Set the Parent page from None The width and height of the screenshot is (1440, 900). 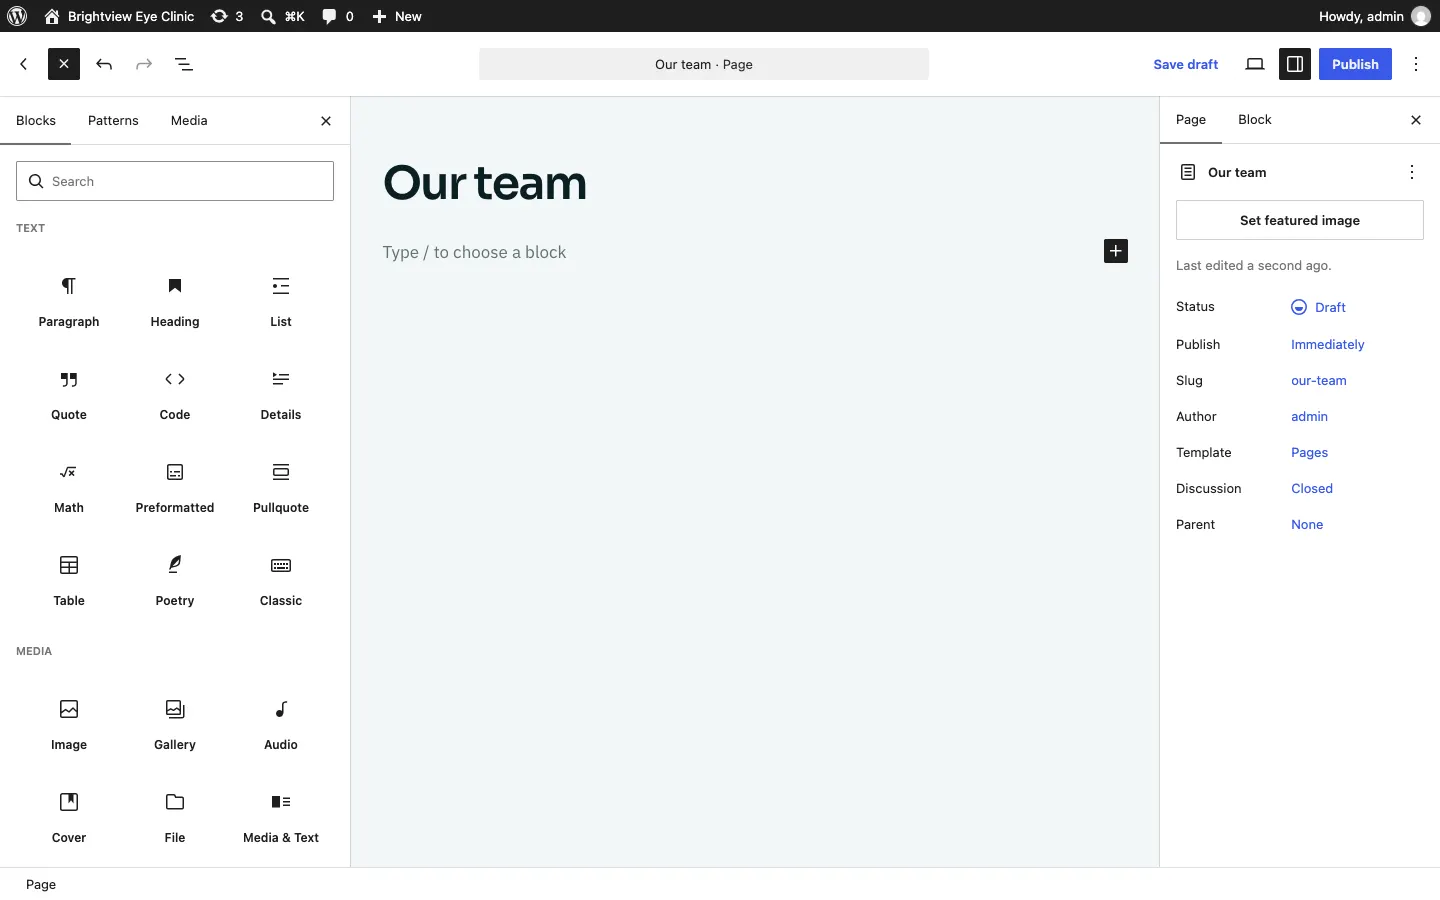tap(1307, 525)
